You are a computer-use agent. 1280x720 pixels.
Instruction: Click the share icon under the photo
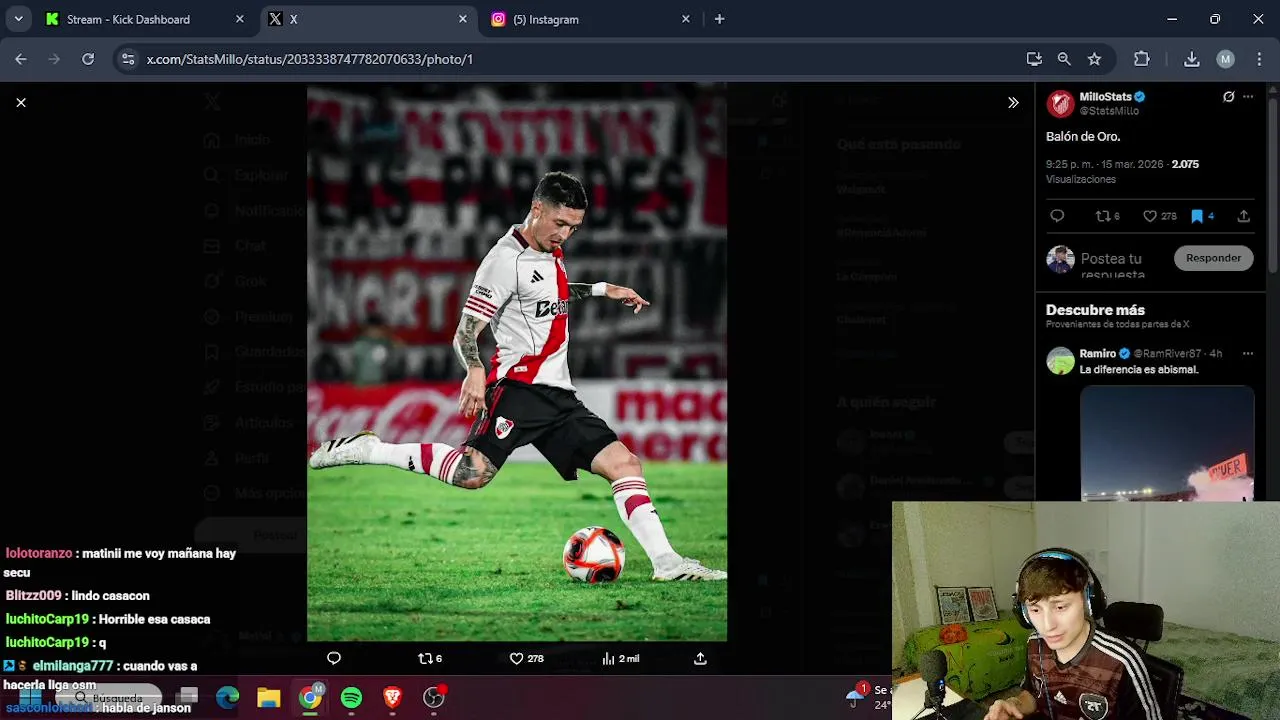tap(700, 658)
